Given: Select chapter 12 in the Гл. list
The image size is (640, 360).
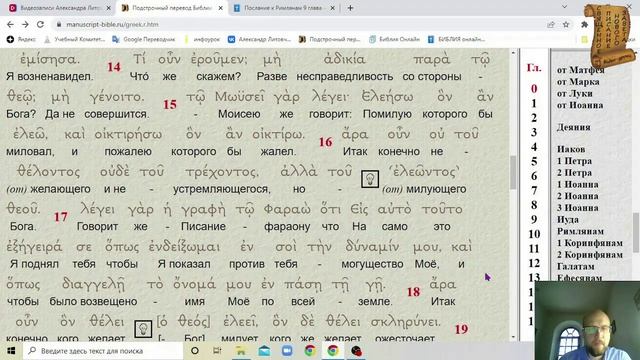Looking at the screenshot, I should 534,263.
